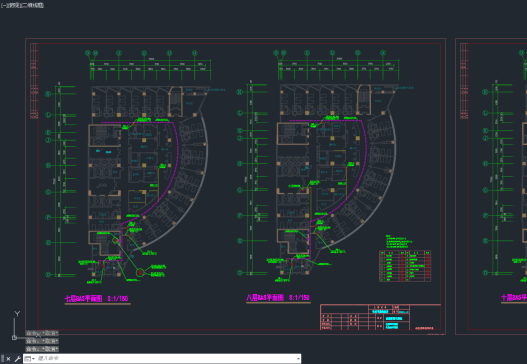This screenshot has width=527, height=364.
Task: Select the 八层BAS平面图 title text
Action: (x=265, y=298)
